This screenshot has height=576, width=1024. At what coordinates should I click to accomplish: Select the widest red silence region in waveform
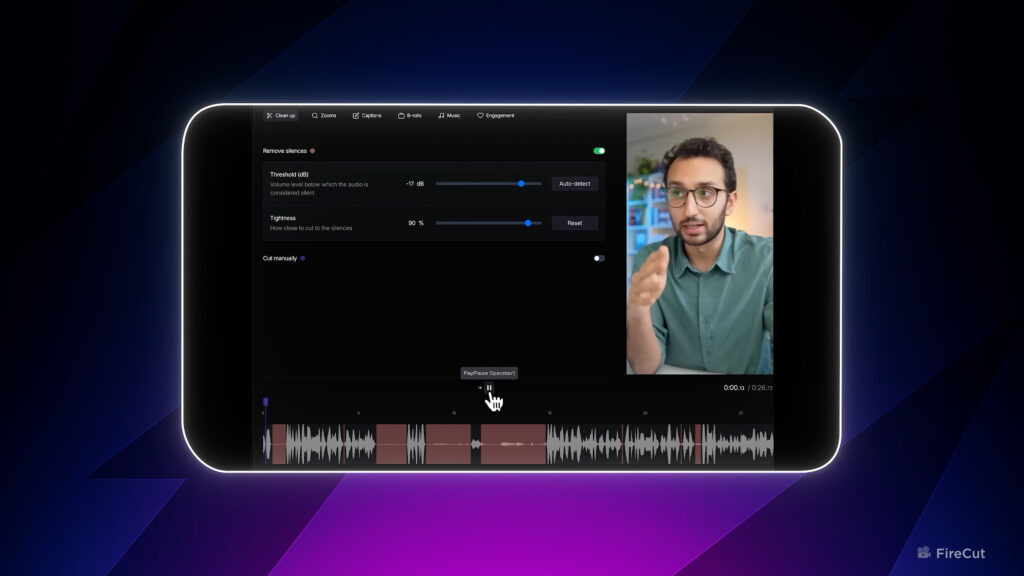[x=513, y=444]
